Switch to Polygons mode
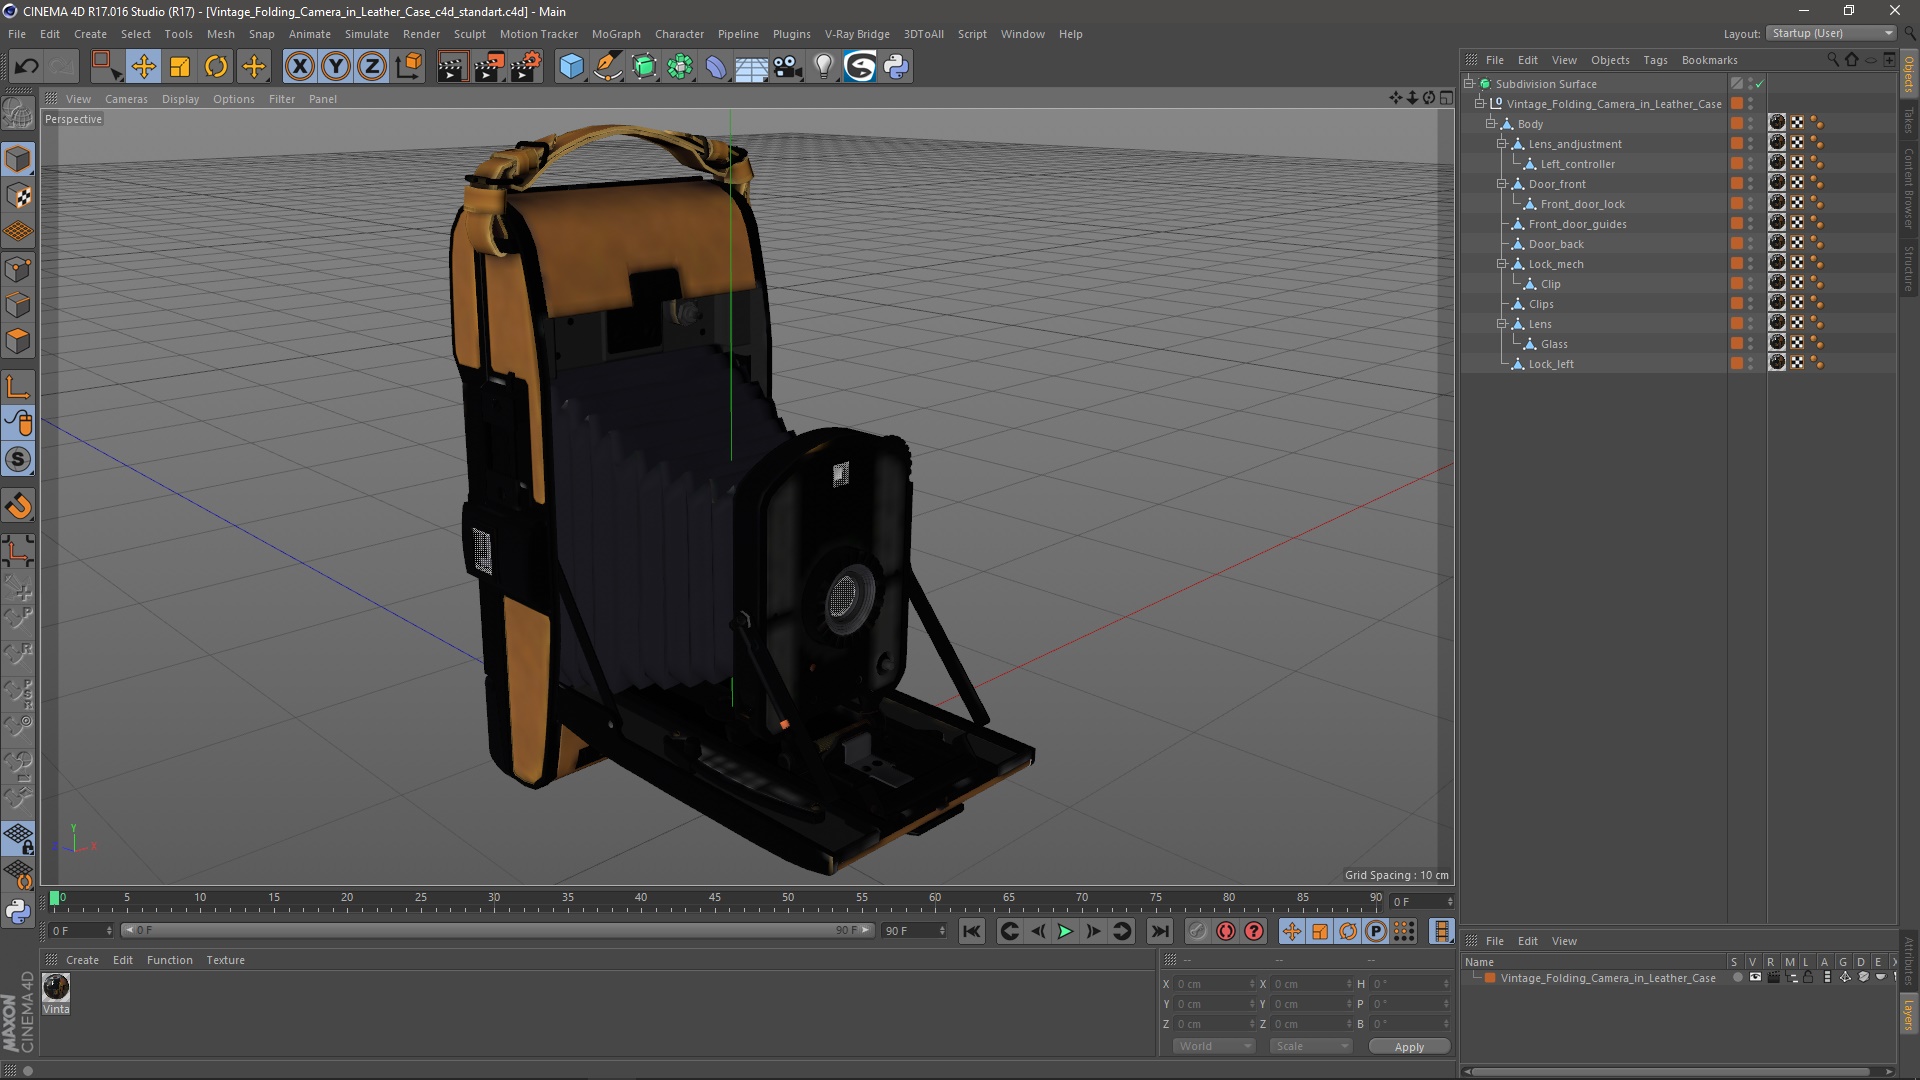 click(18, 341)
